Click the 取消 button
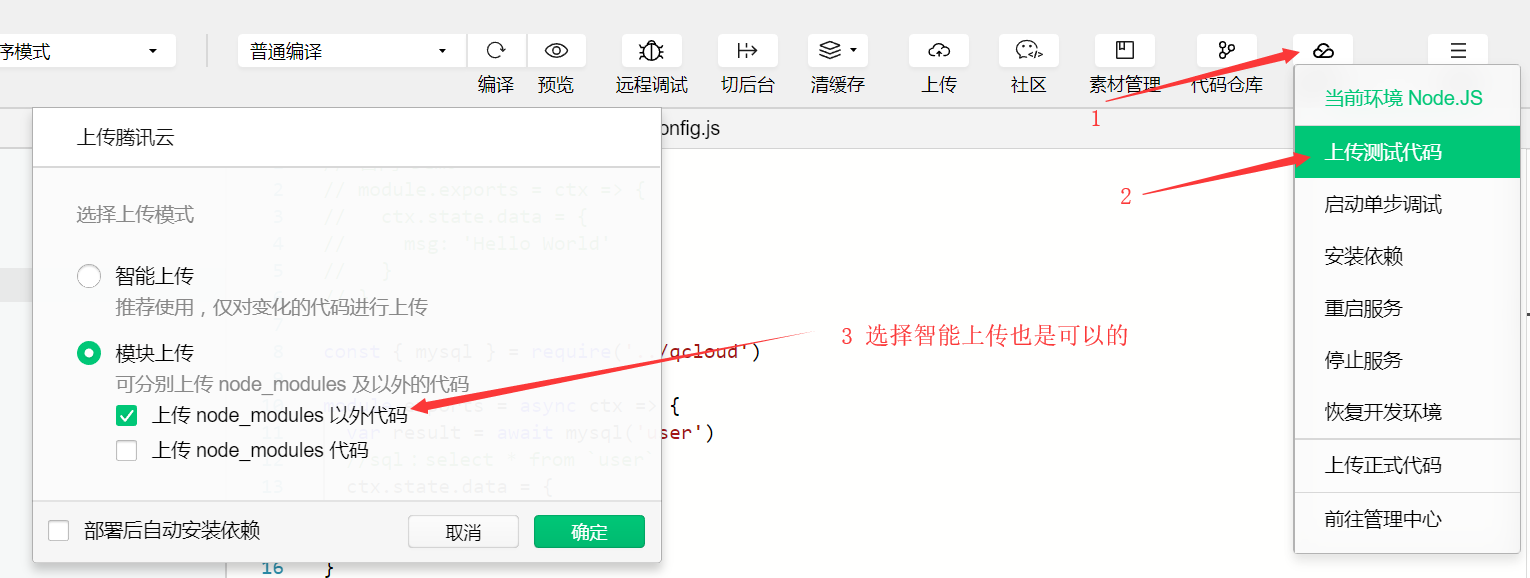The width and height of the screenshot is (1530, 578). click(x=463, y=532)
